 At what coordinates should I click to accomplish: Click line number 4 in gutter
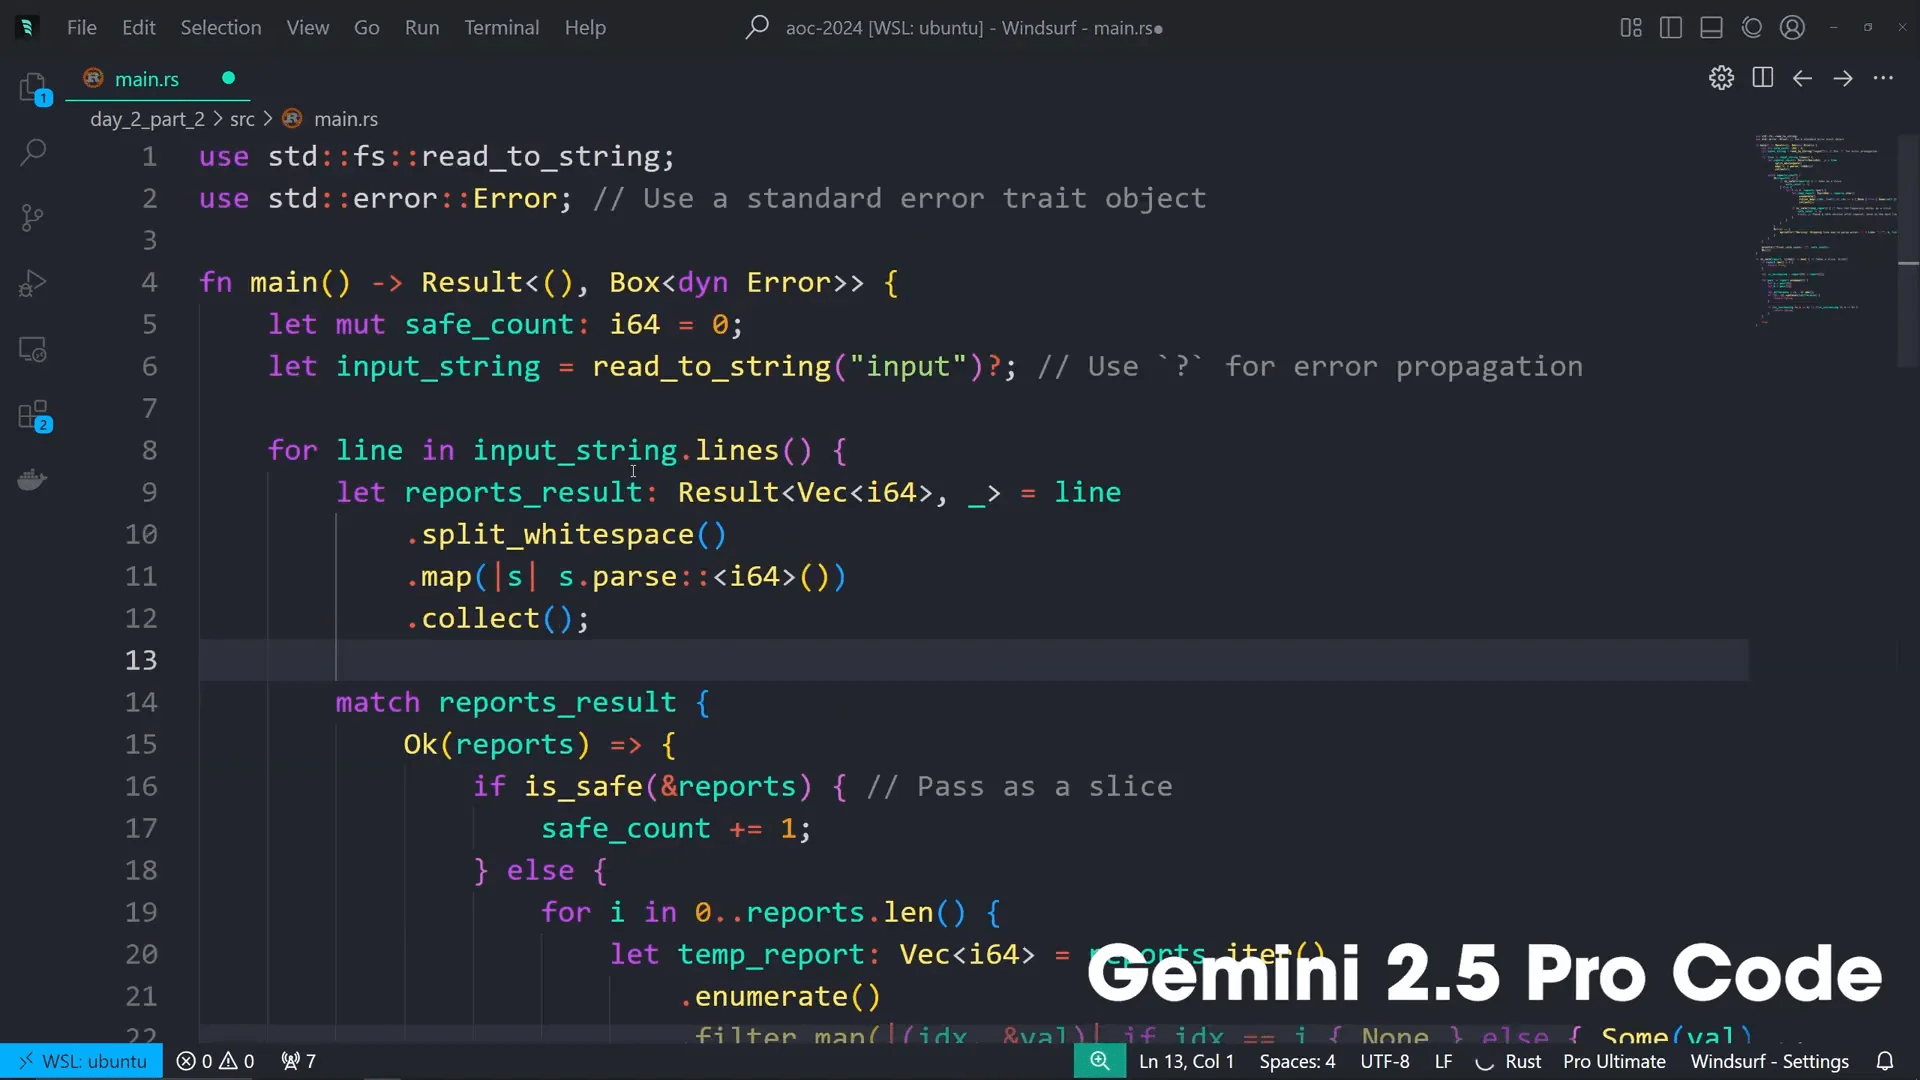coord(149,282)
